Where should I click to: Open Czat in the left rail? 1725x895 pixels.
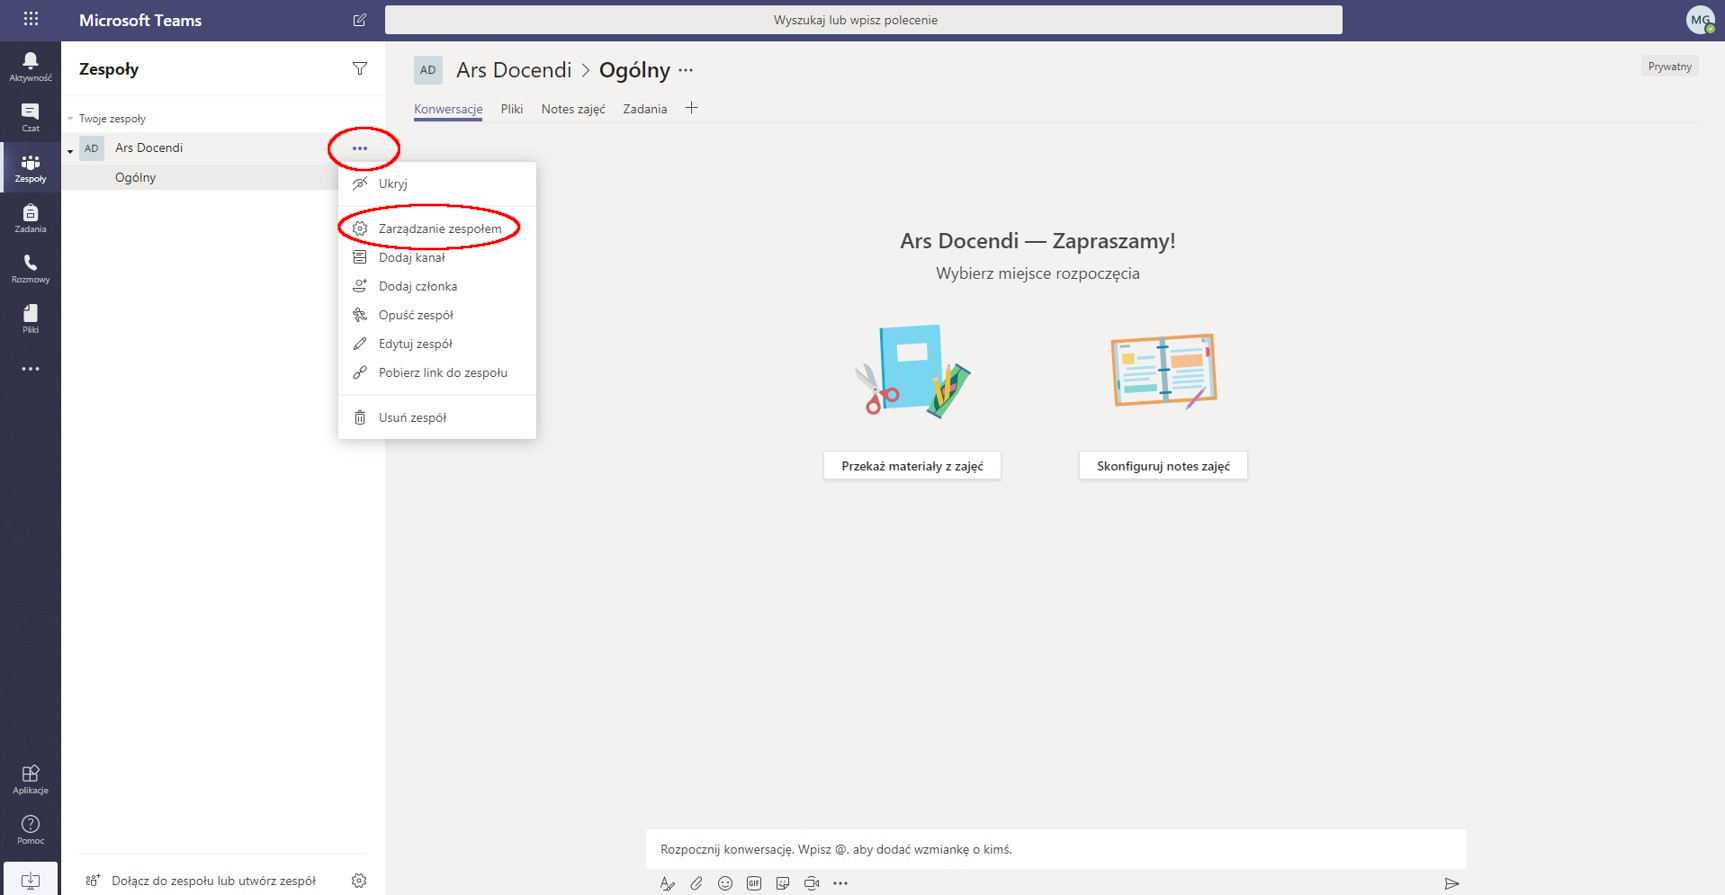pyautogui.click(x=31, y=117)
